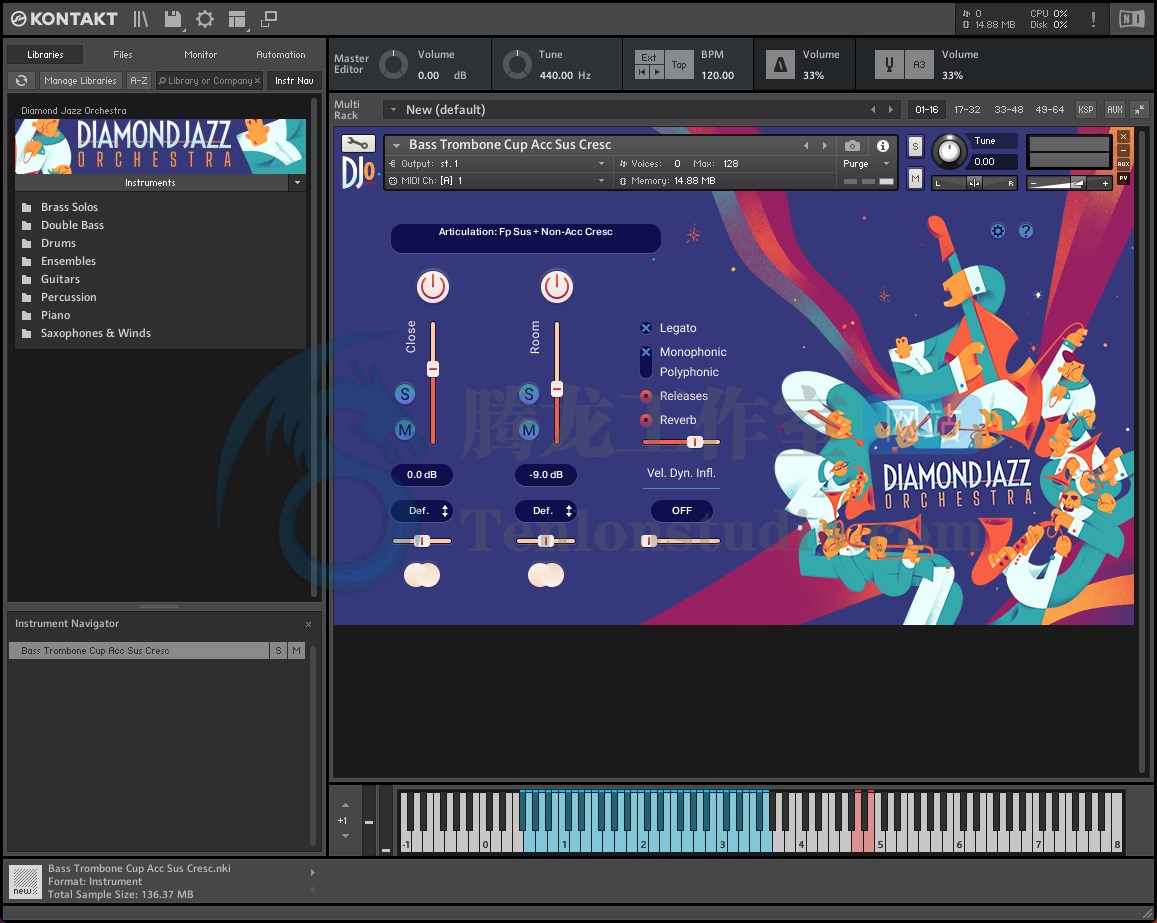Screen dimensions: 1157x923
Task: Click the minimized view window icon
Action: tap(269, 19)
